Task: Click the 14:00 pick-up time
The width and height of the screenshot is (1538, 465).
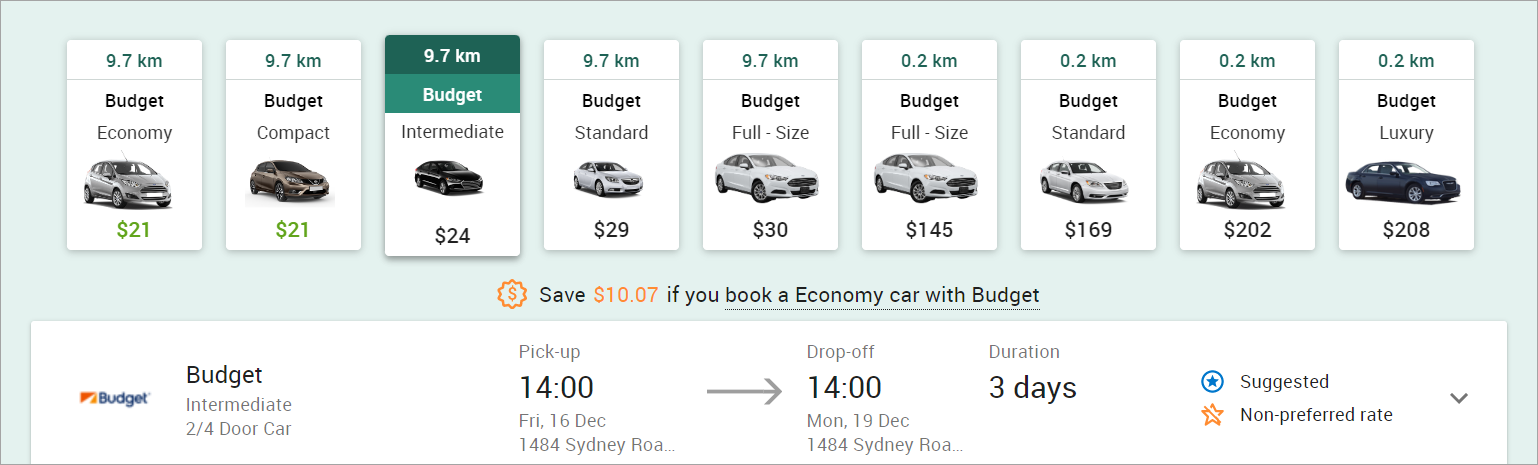Action: 556,387
